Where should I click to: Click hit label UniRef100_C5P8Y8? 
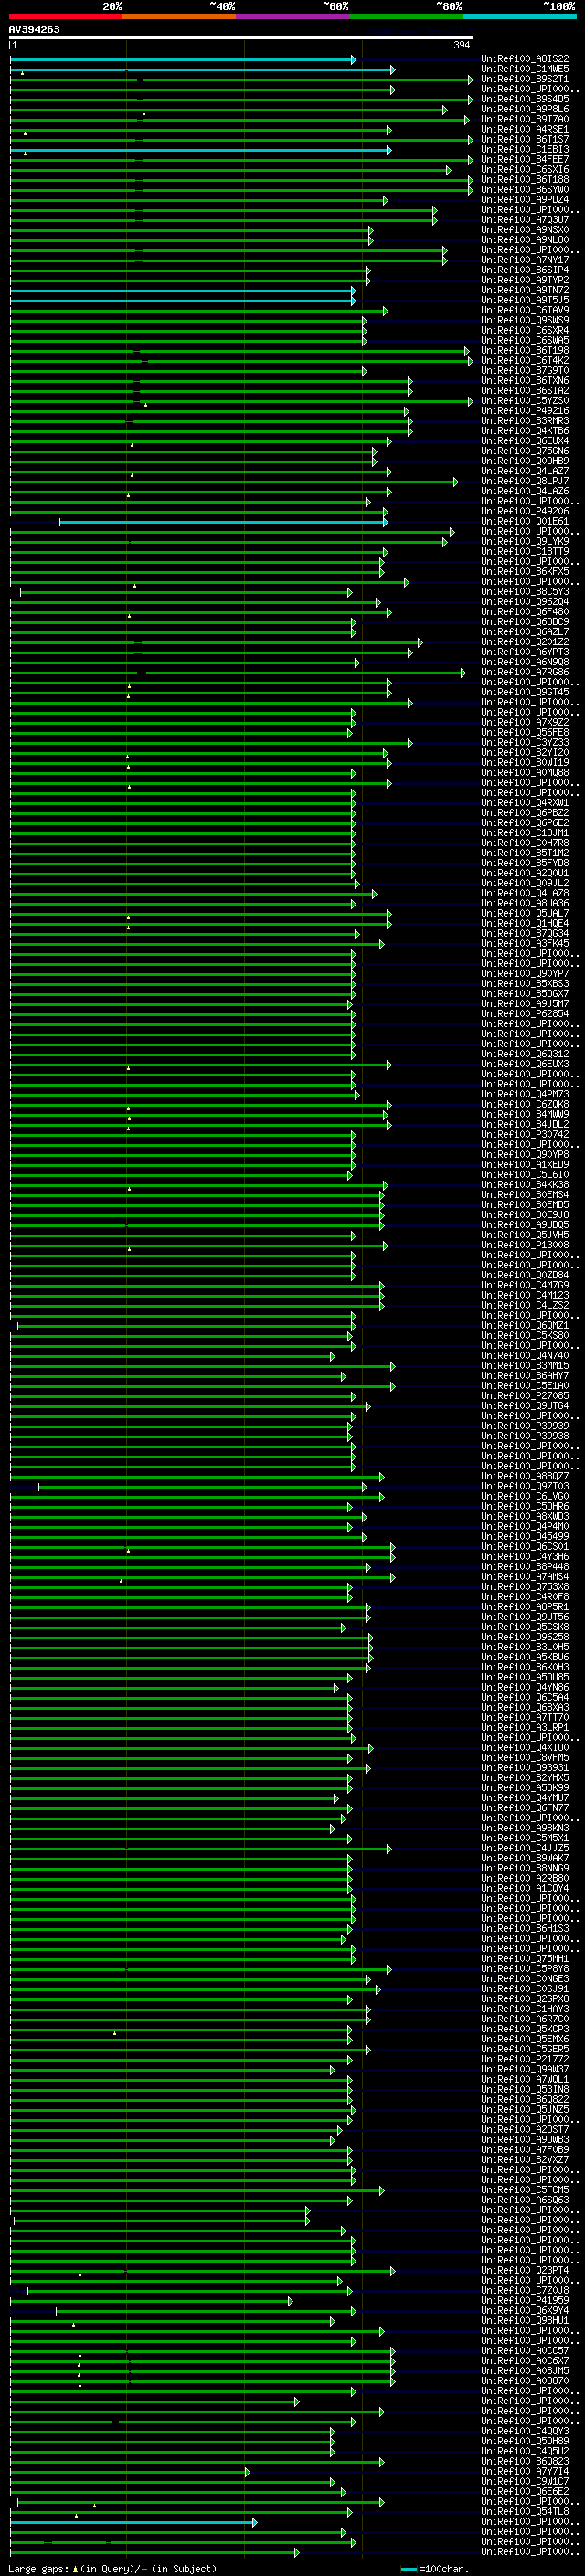pos(525,1969)
